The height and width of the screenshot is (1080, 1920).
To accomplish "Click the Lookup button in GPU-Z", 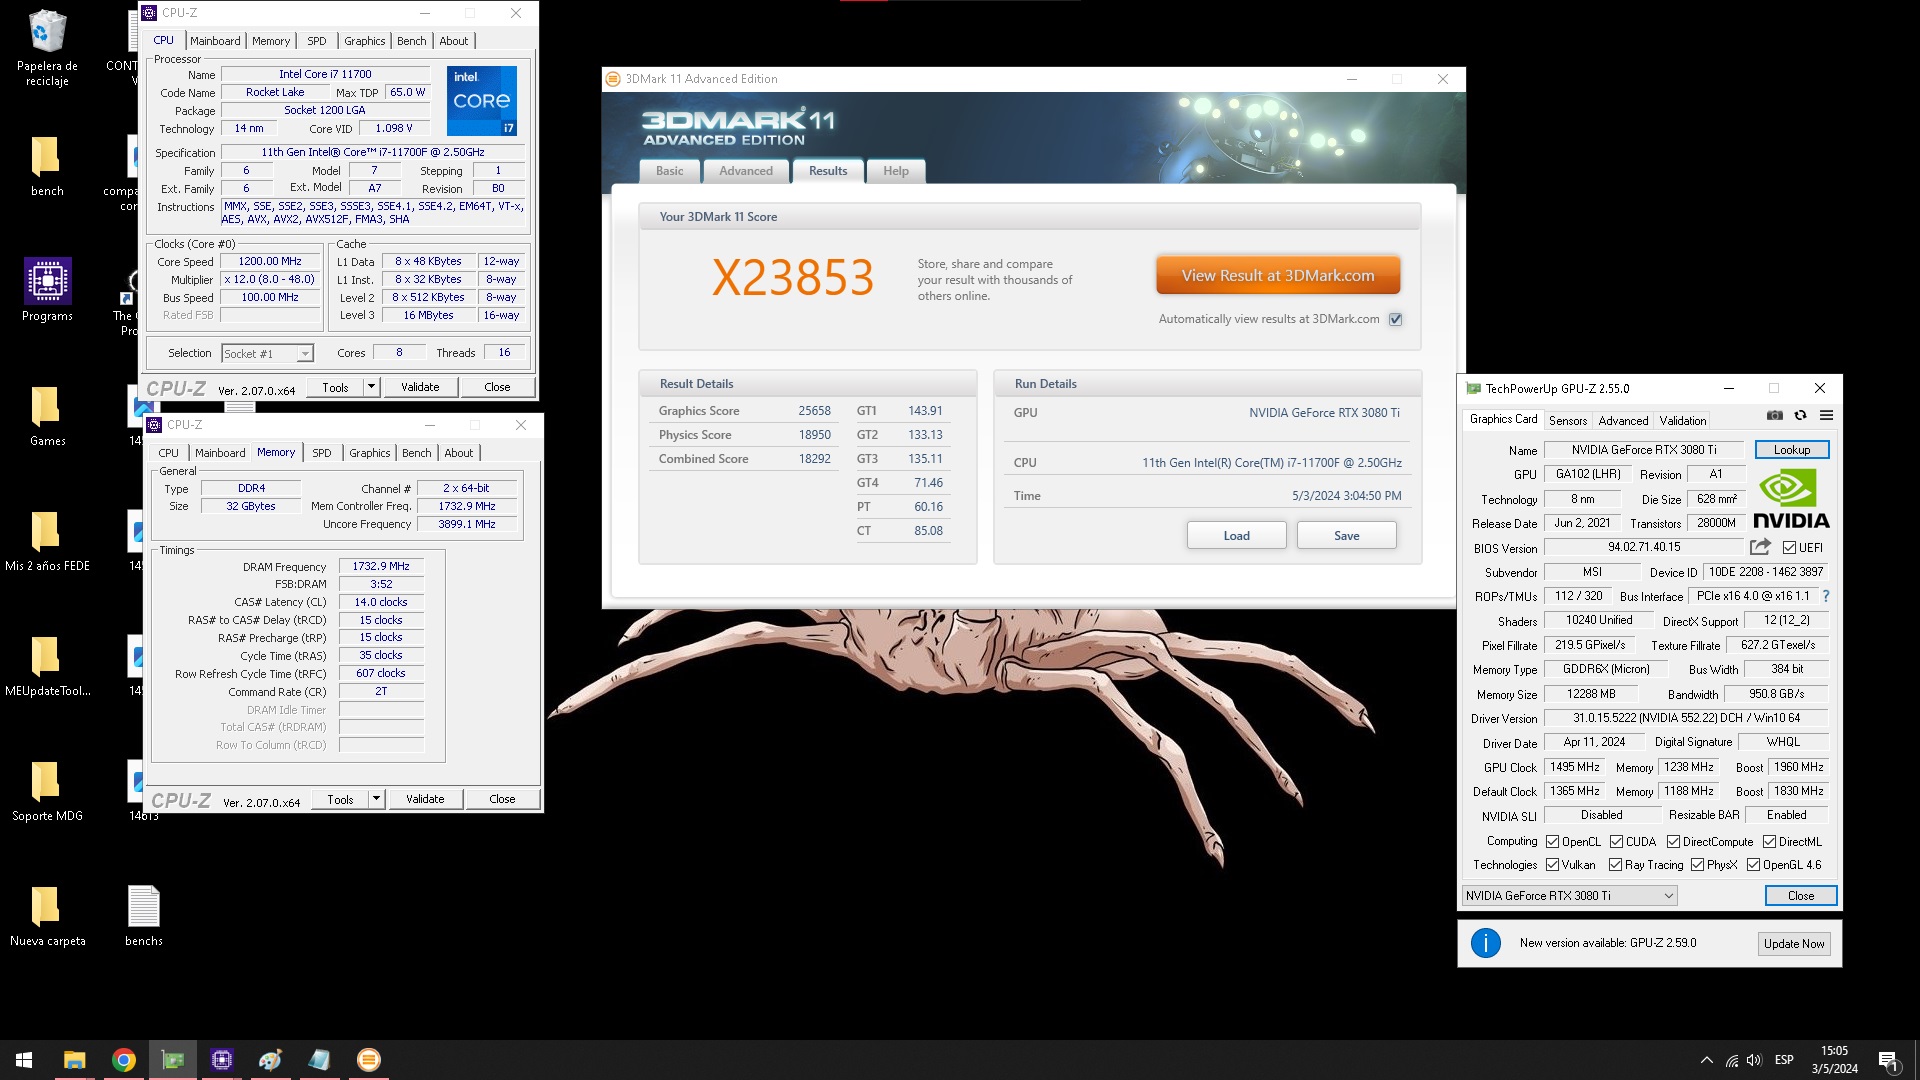I will pyautogui.click(x=1792, y=450).
